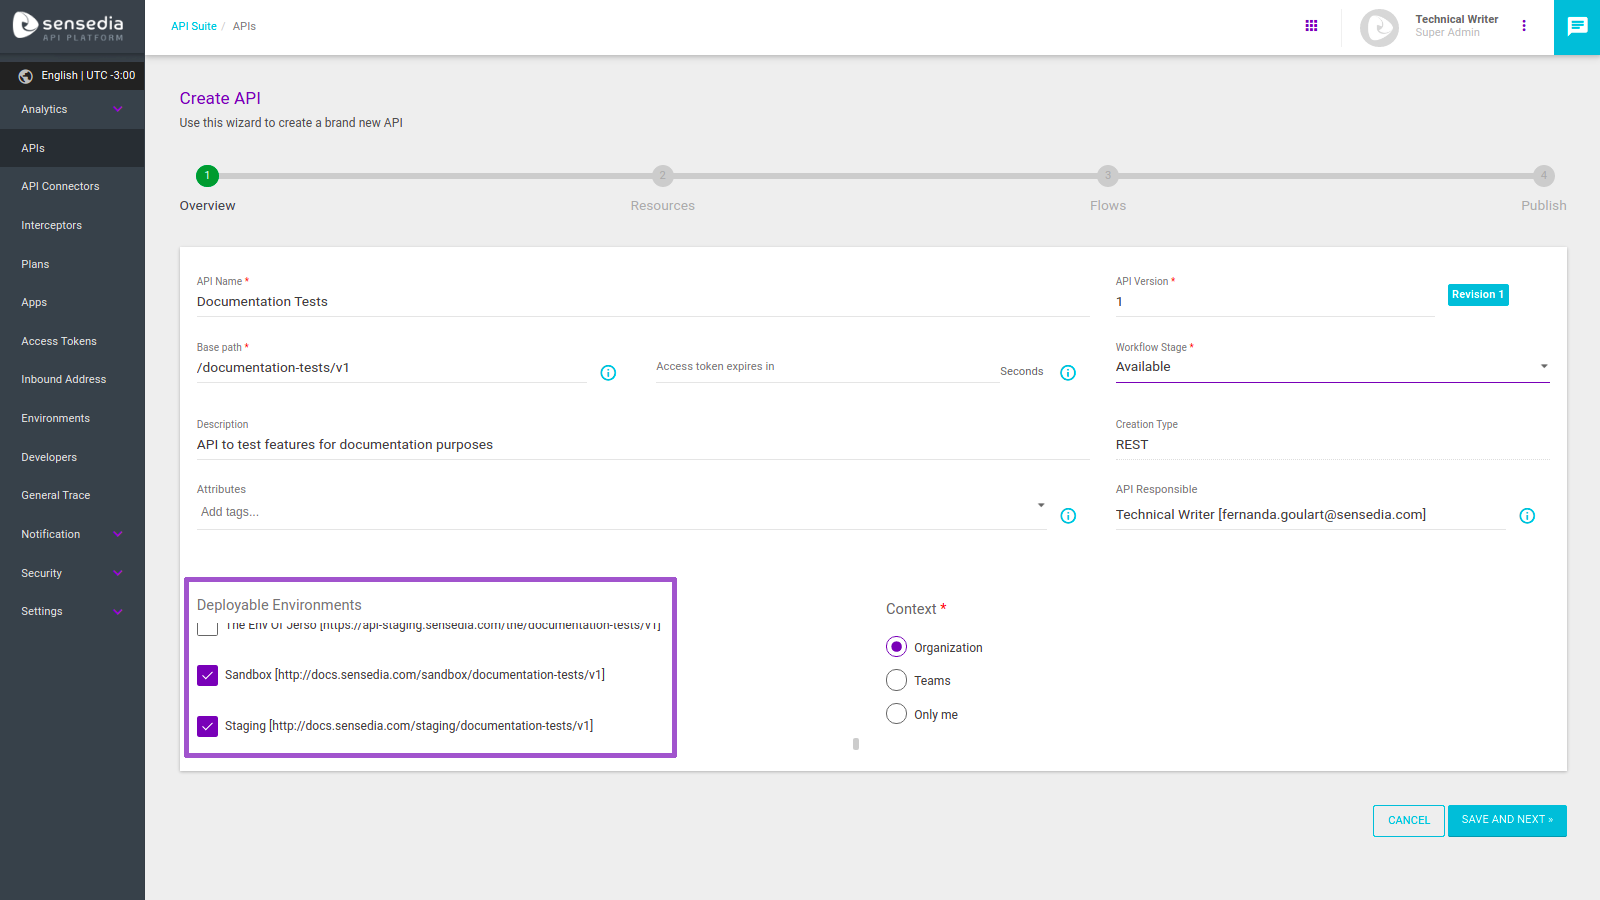1600x900 pixels.
Task: Open the Interceptors sidebar item
Action: (x=51, y=224)
